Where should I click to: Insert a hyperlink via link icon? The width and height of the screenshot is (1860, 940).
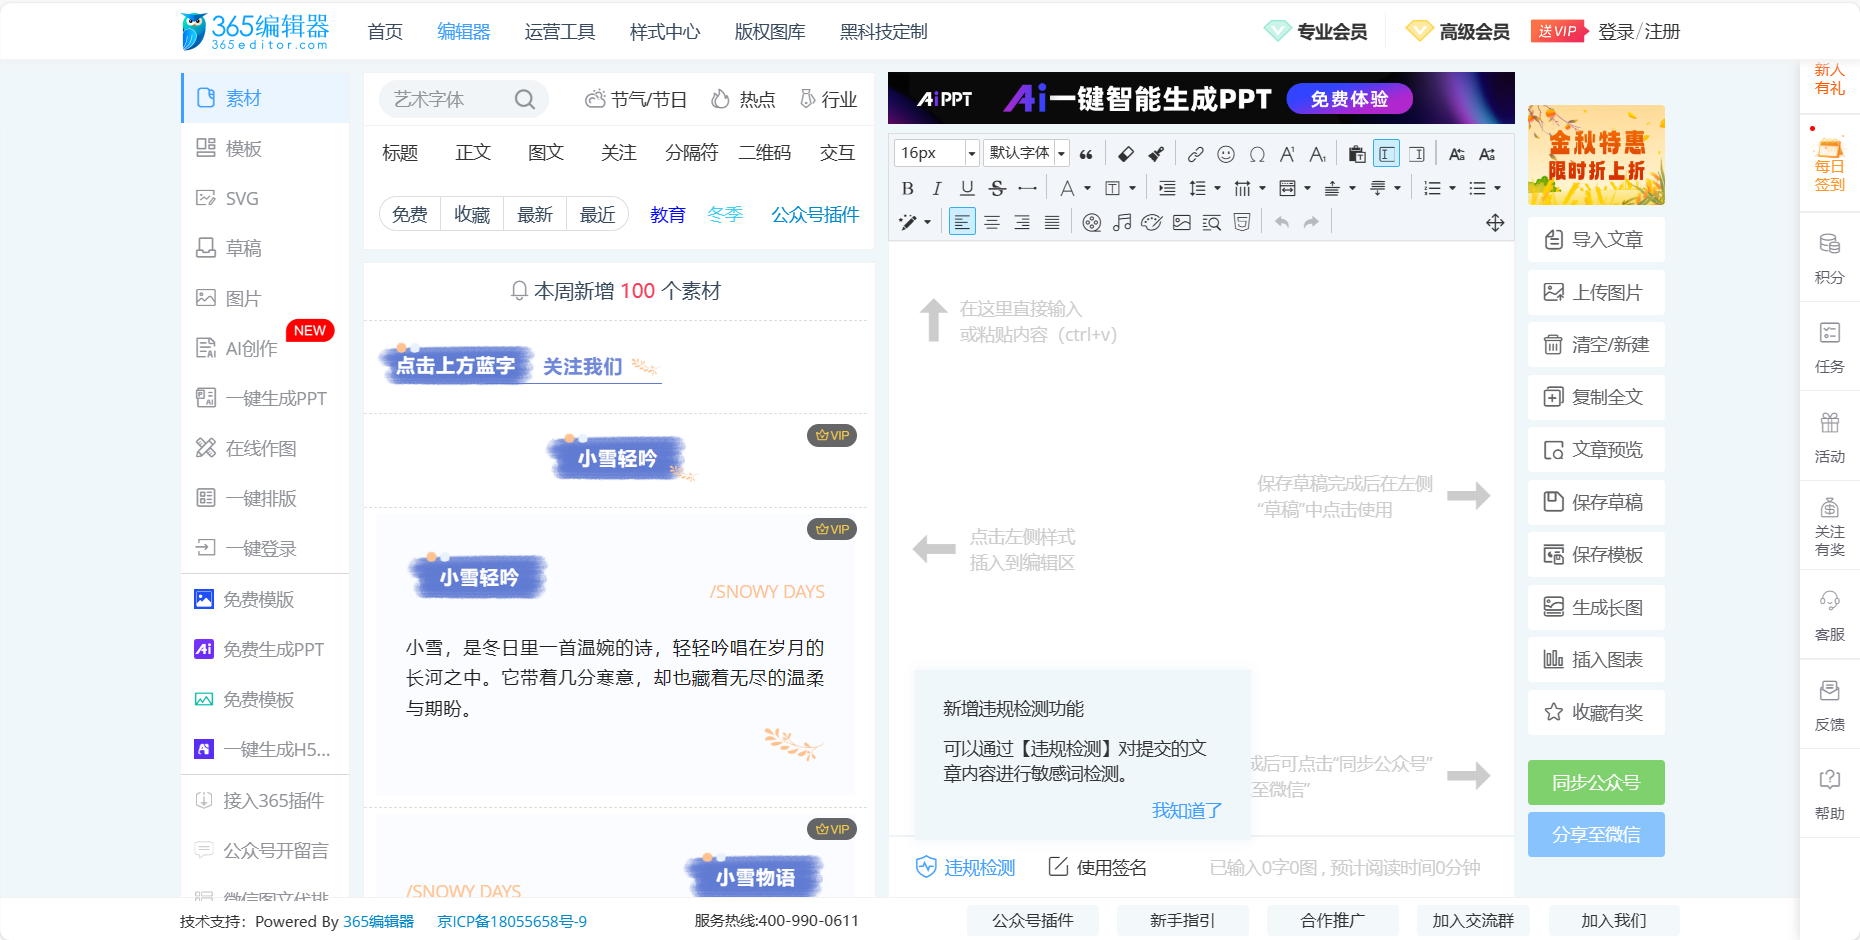coord(1195,154)
